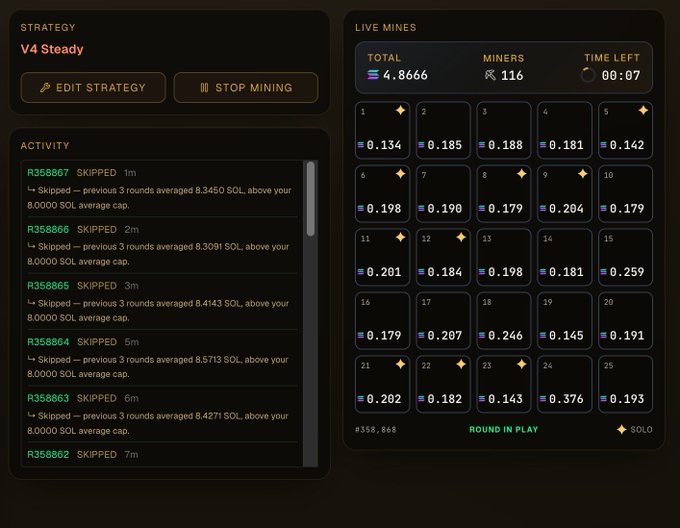Click the circular timer icon beside 00:07
Viewport: 680px width, 528px height.
tap(588, 75)
